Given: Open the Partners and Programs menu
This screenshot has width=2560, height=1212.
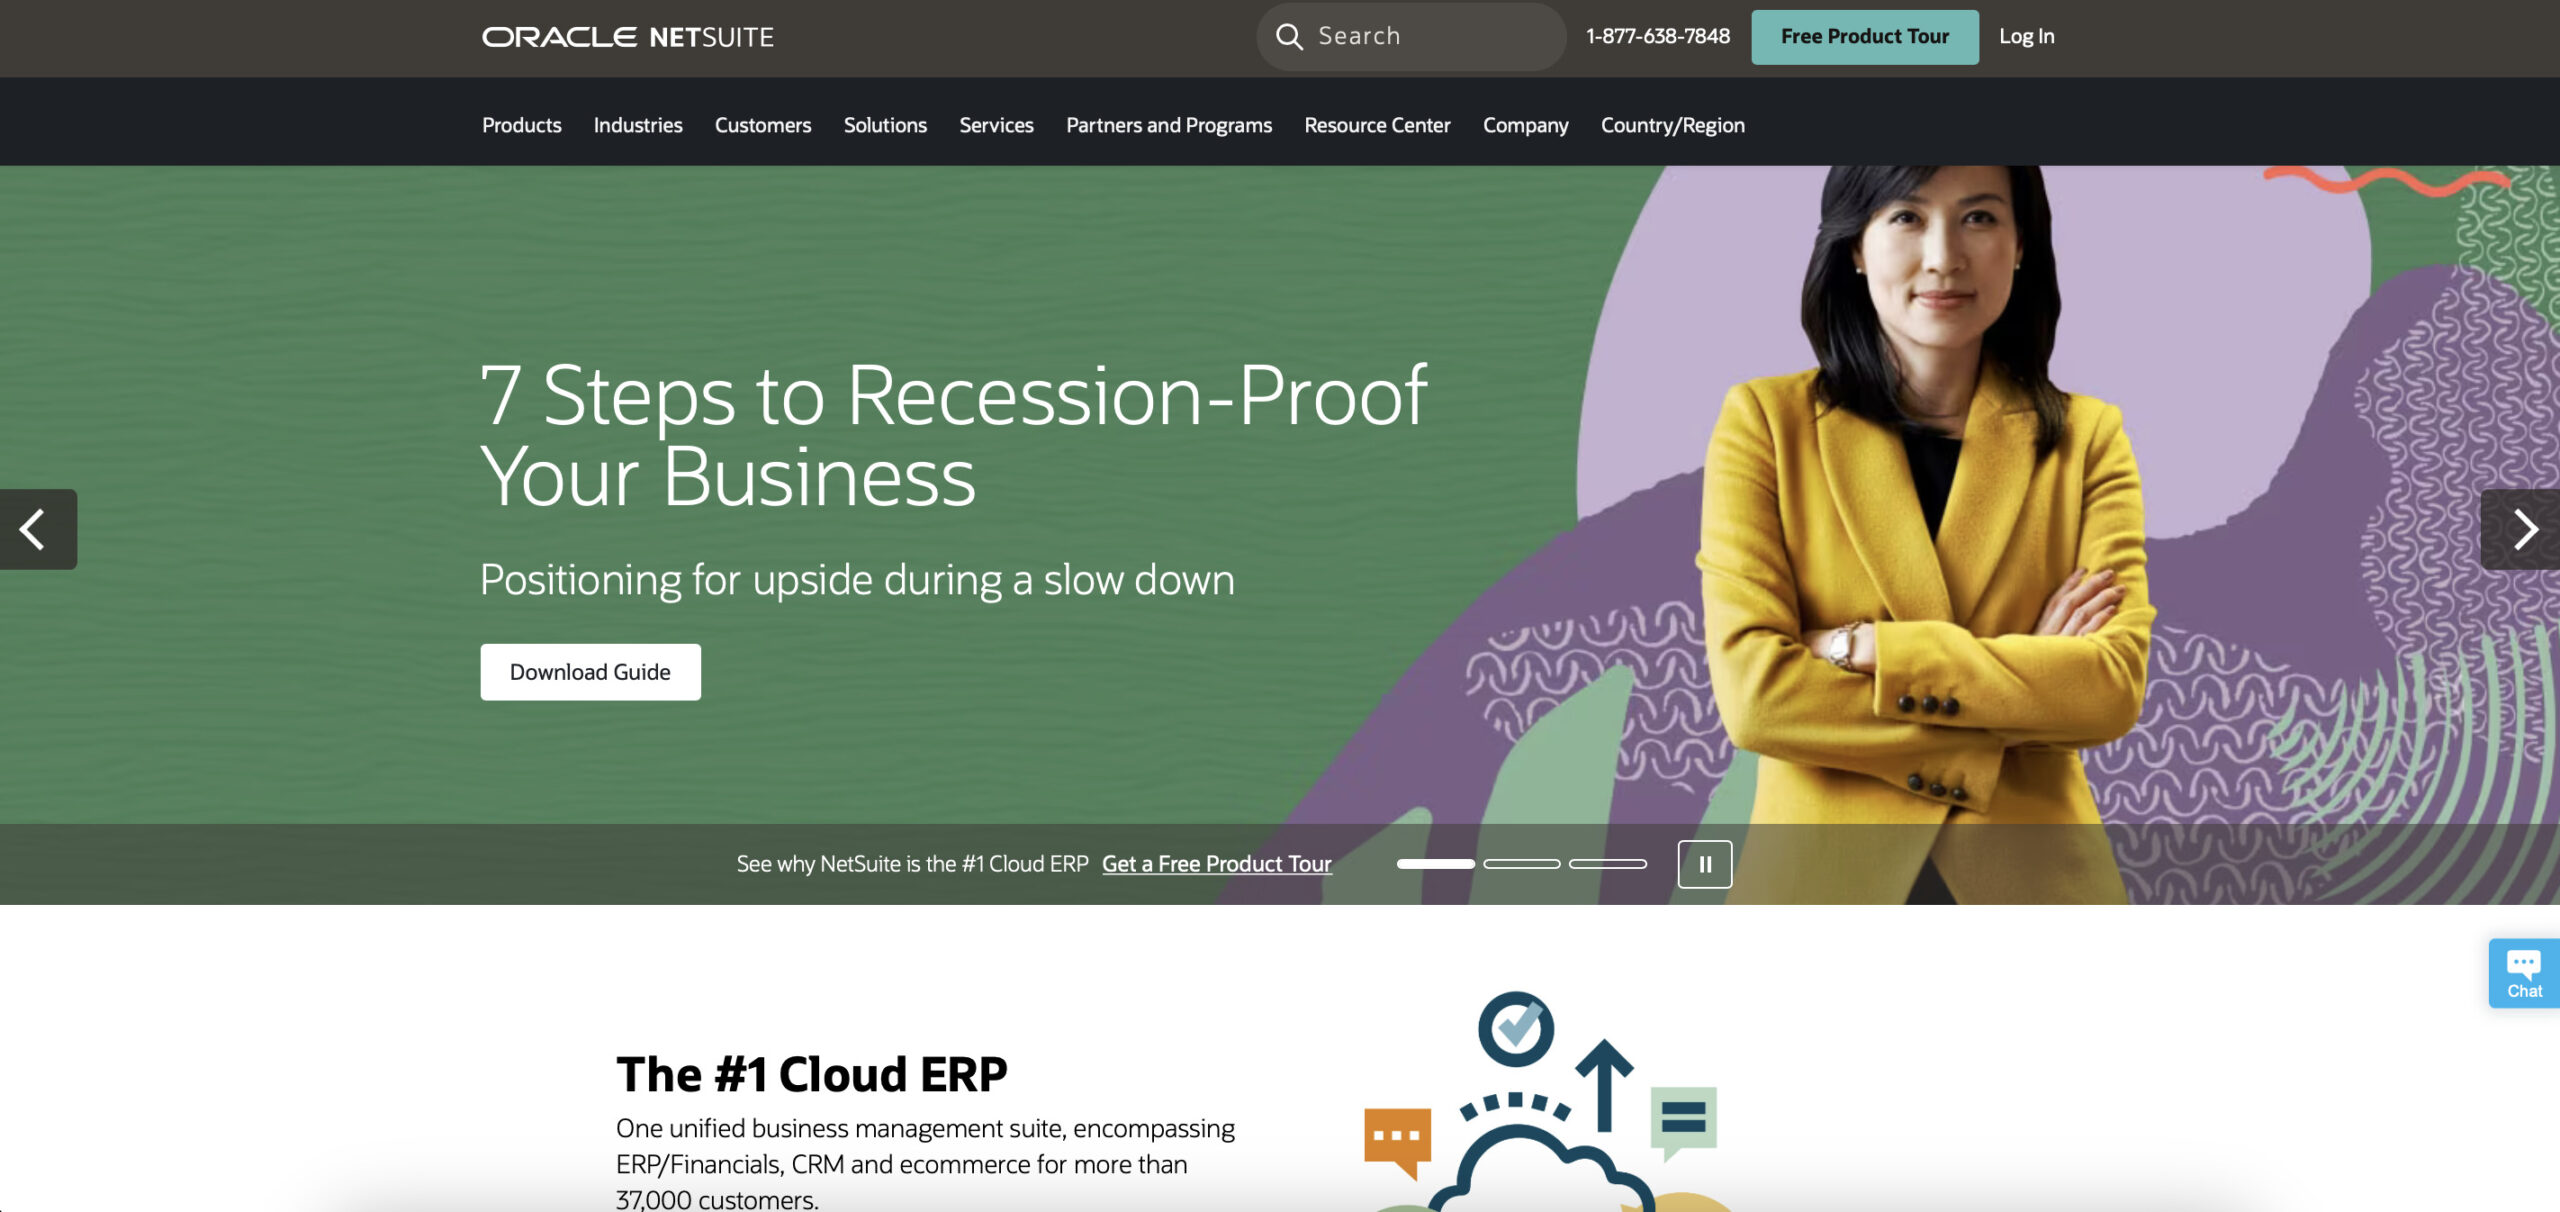Looking at the screenshot, I should click(x=1169, y=124).
